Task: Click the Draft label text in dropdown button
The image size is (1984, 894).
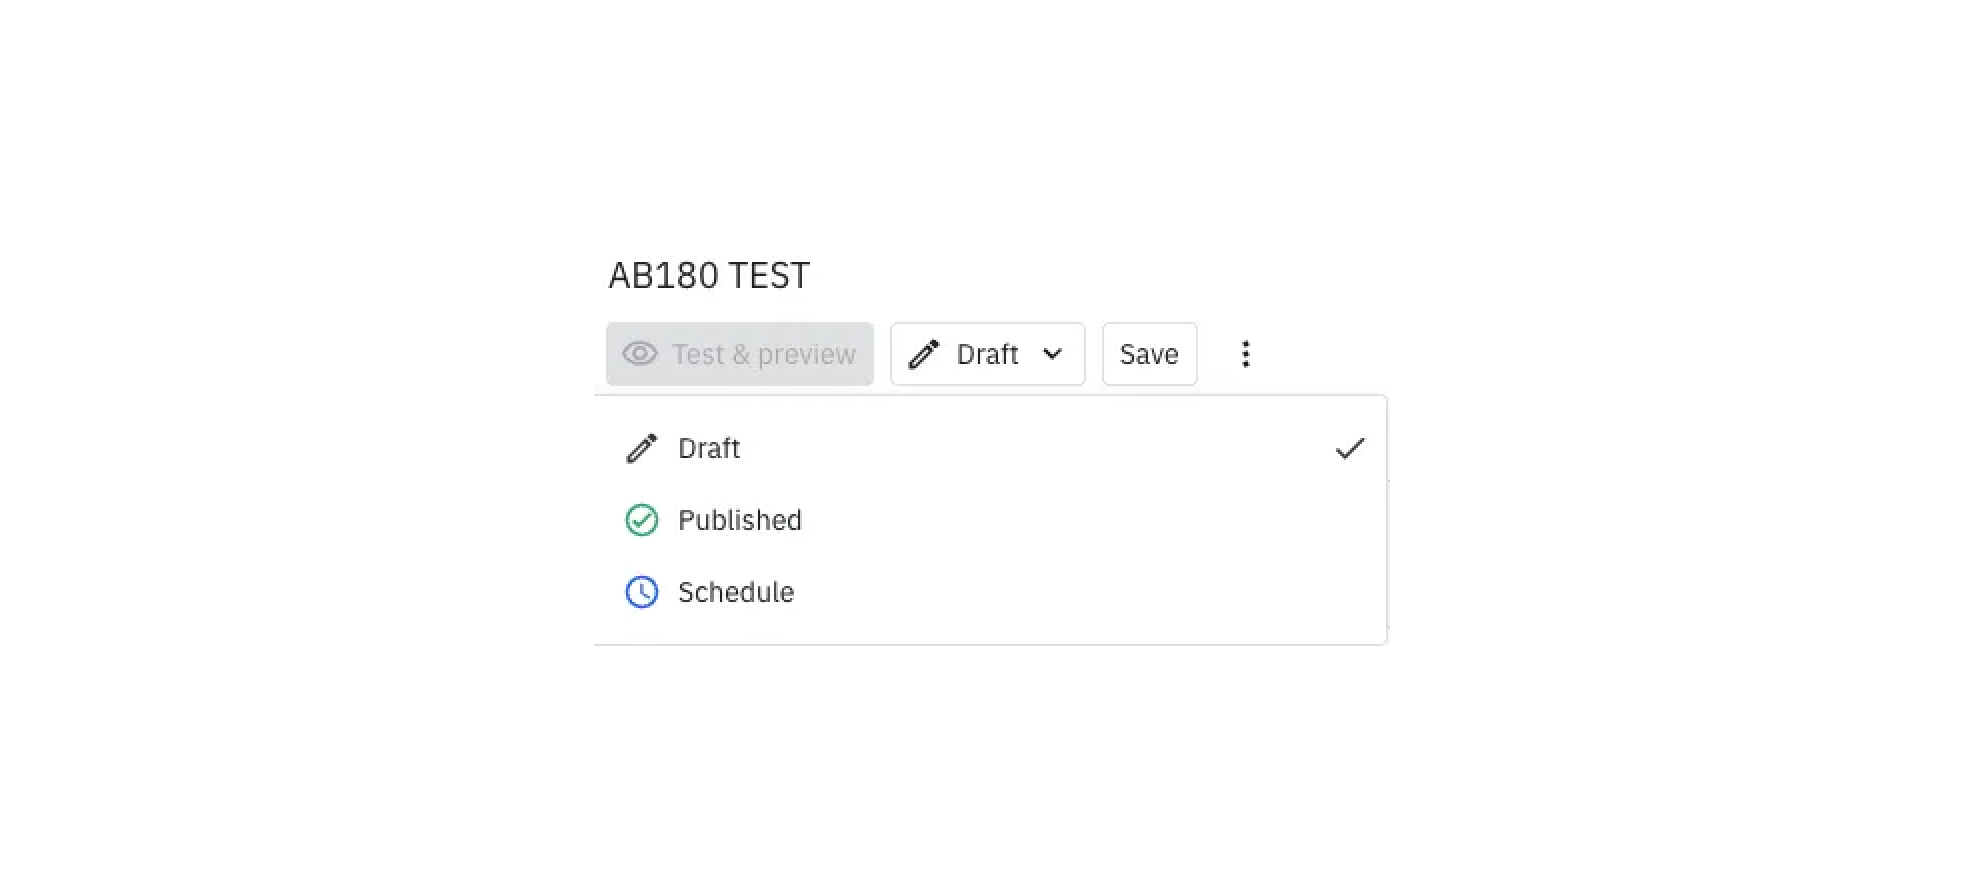Action: (x=987, y=354)
